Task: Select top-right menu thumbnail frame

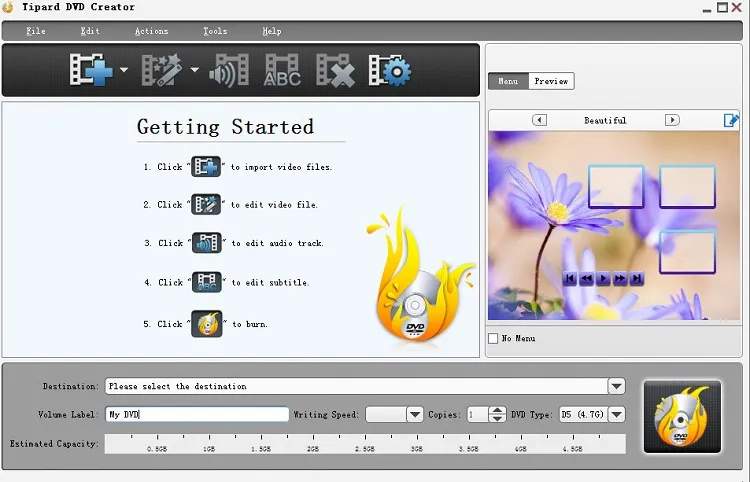Action: coord(687,186)
